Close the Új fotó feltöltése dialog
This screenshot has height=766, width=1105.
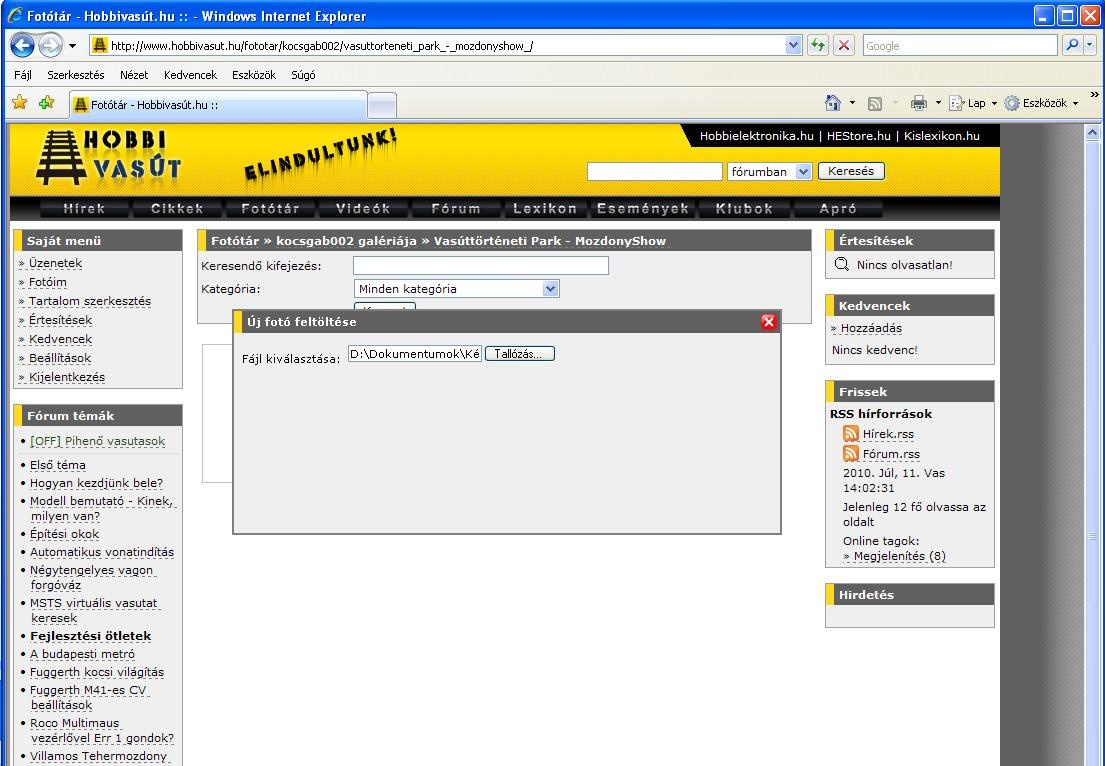coord(768,322)
